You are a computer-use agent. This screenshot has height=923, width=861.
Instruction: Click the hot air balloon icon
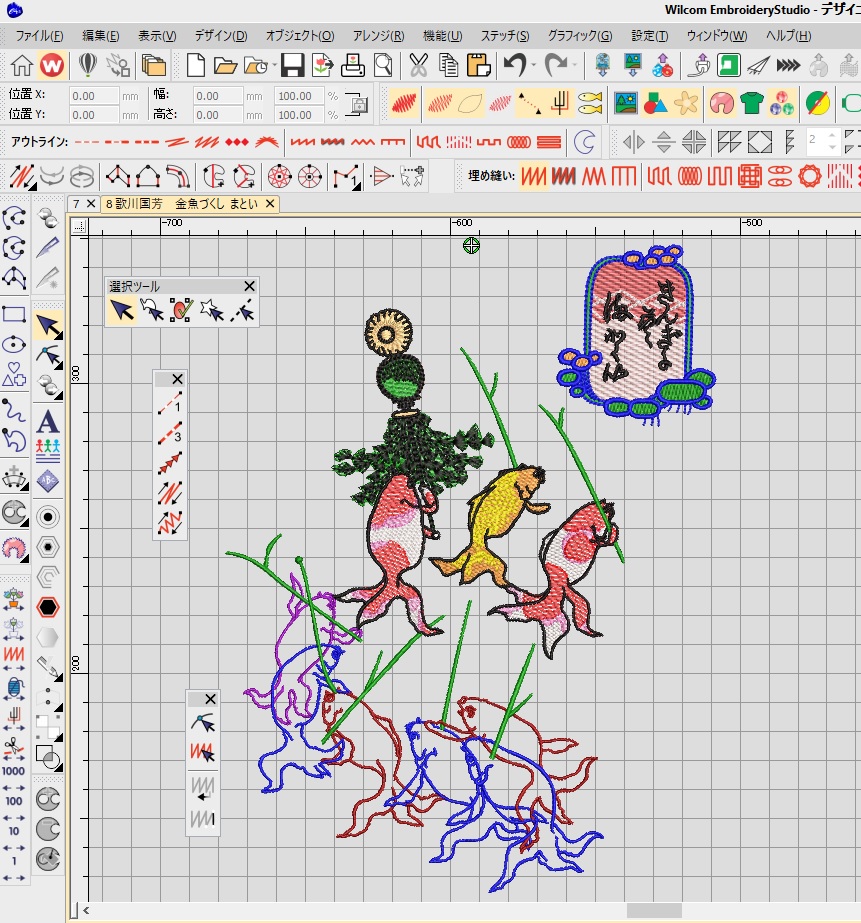tap(88, 65)
